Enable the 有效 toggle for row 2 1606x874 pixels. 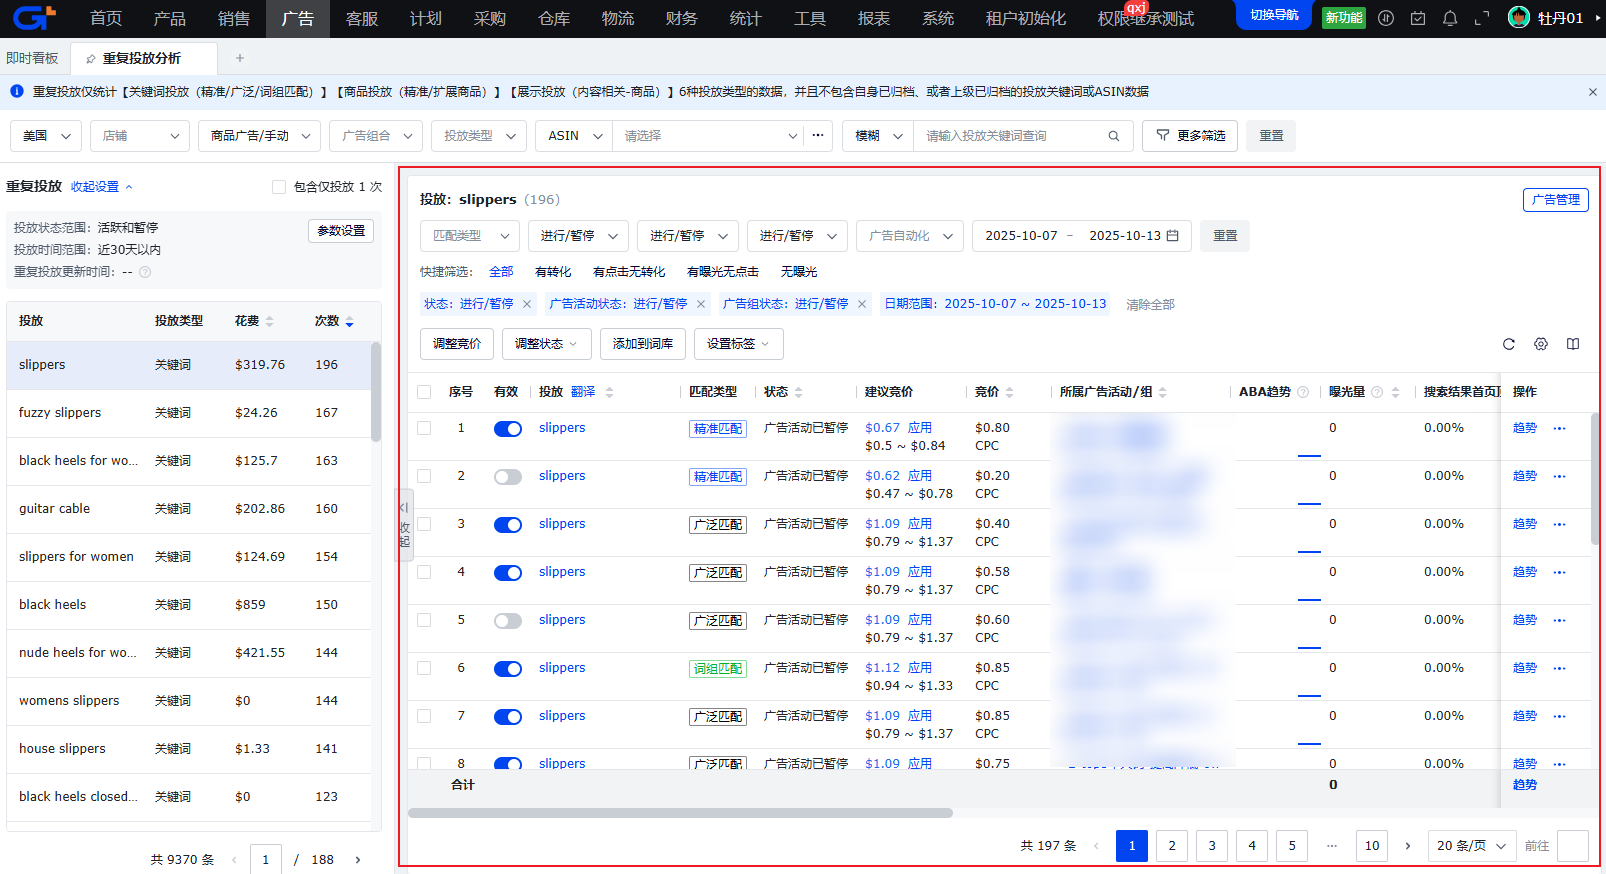point(508,477)
